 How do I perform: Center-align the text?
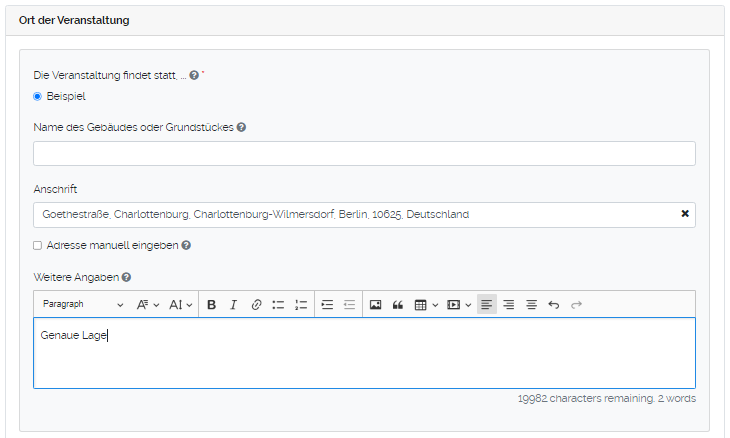click(531, 305)
